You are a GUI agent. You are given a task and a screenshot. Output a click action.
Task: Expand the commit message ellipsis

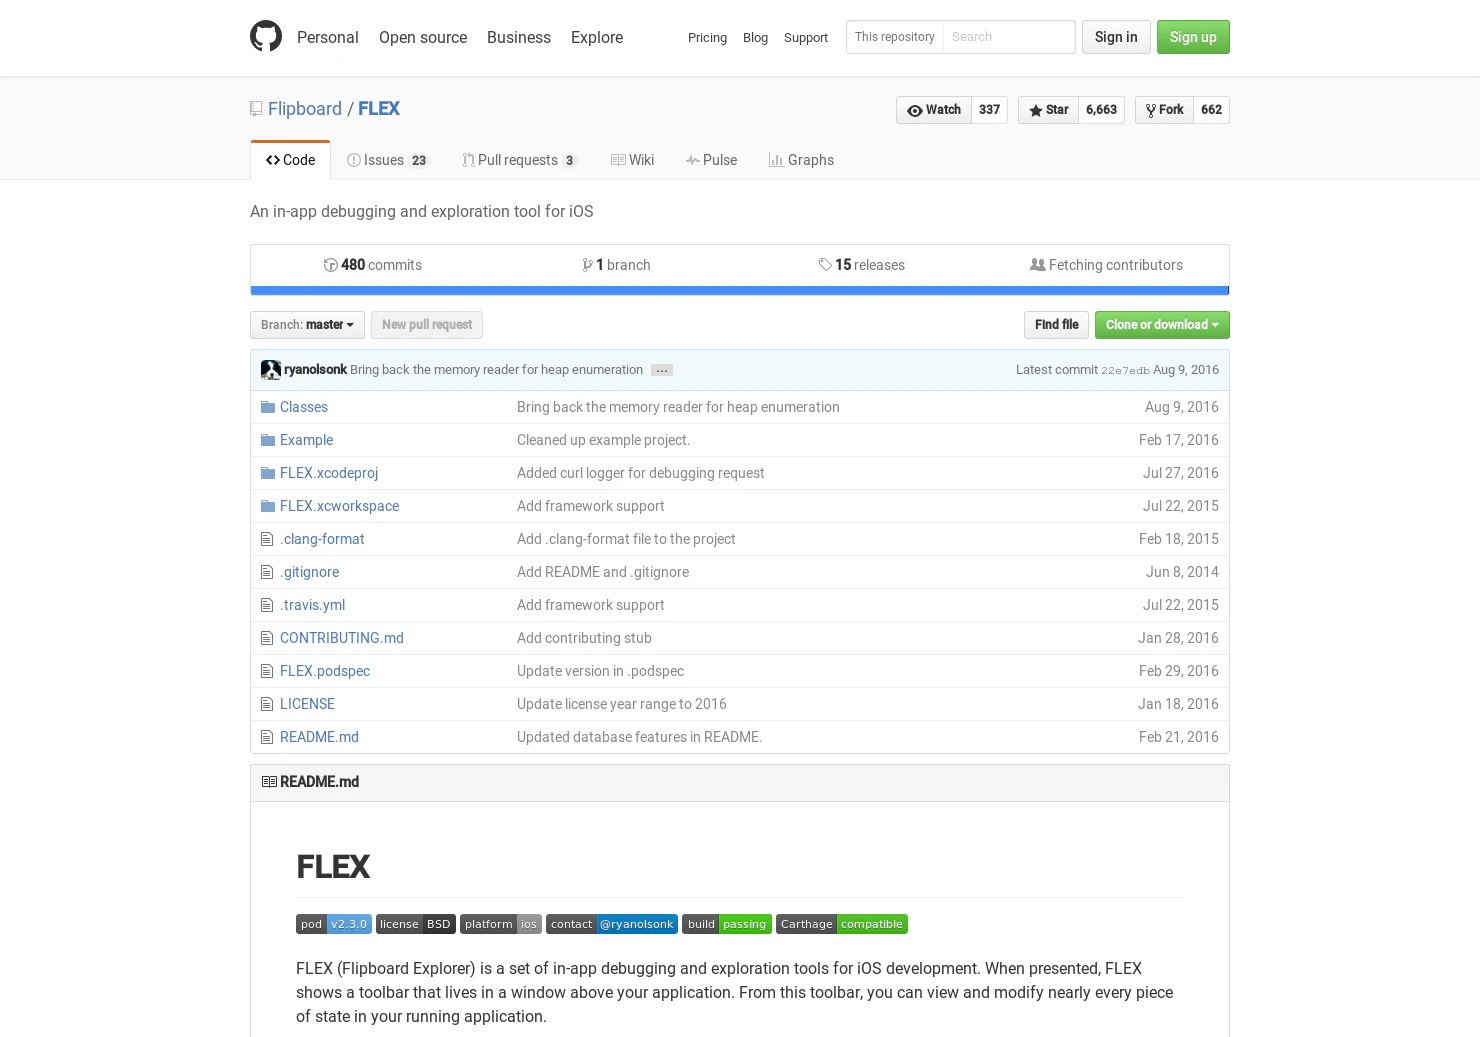tap(662, 370)
